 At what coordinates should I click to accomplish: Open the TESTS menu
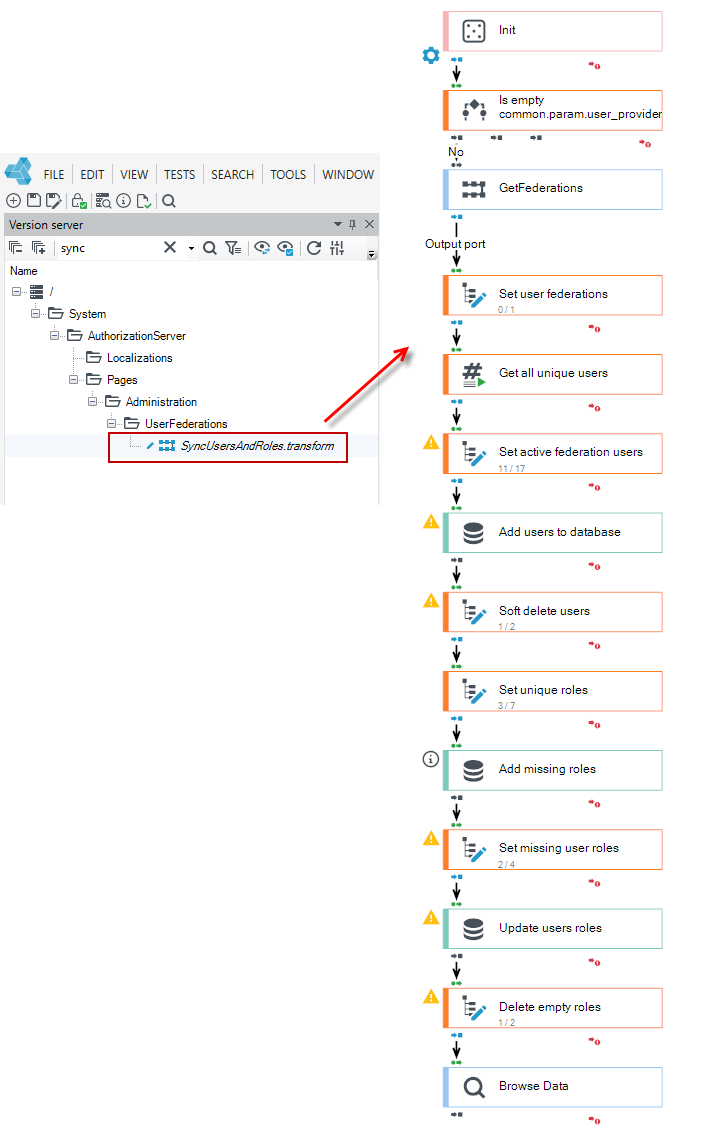tap(180, 174)
